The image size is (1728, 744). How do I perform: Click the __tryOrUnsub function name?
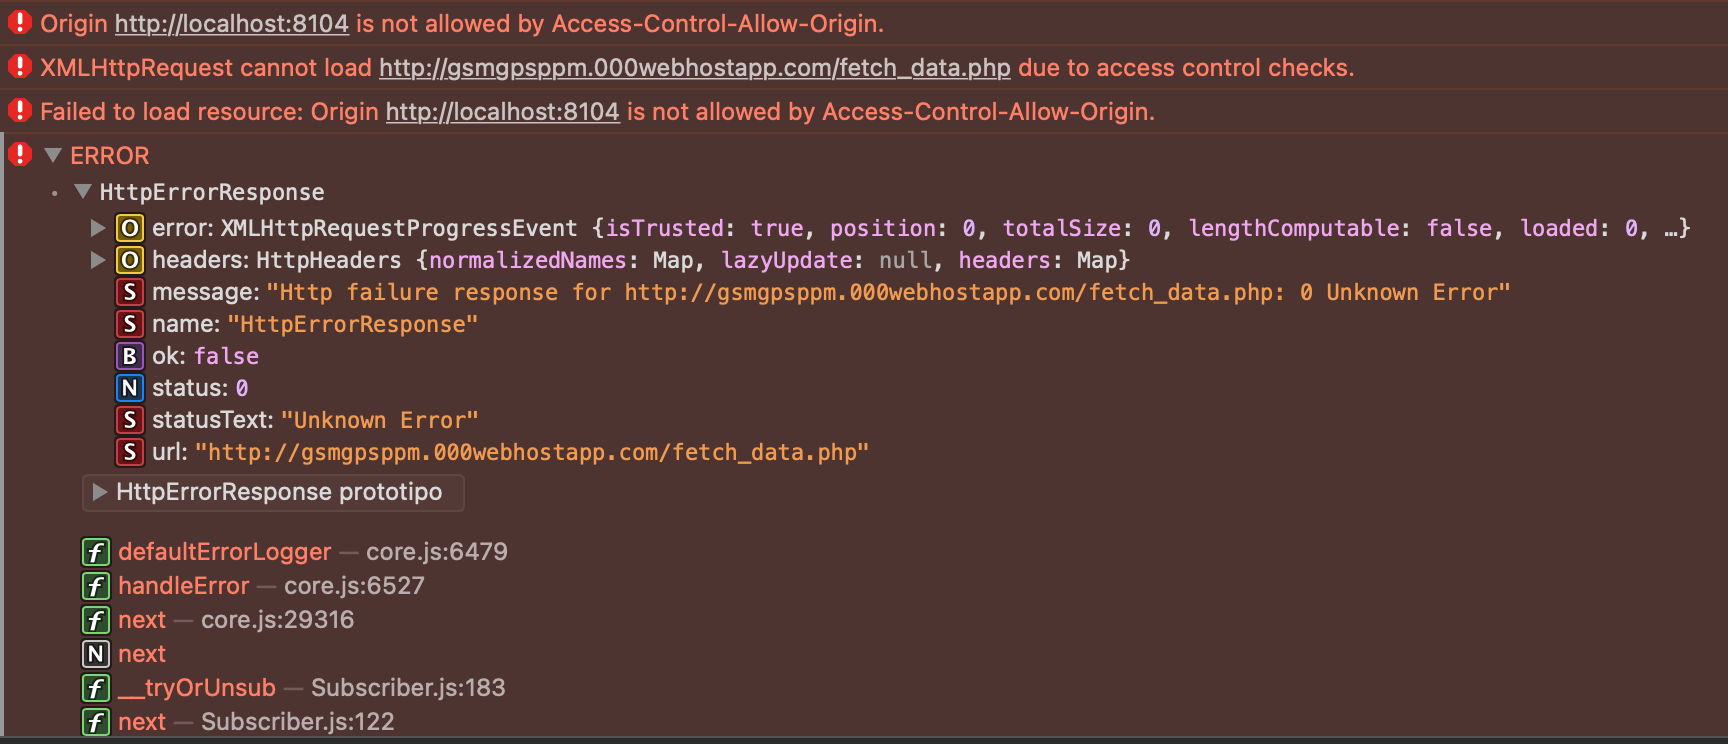click(x=197, y=688)
